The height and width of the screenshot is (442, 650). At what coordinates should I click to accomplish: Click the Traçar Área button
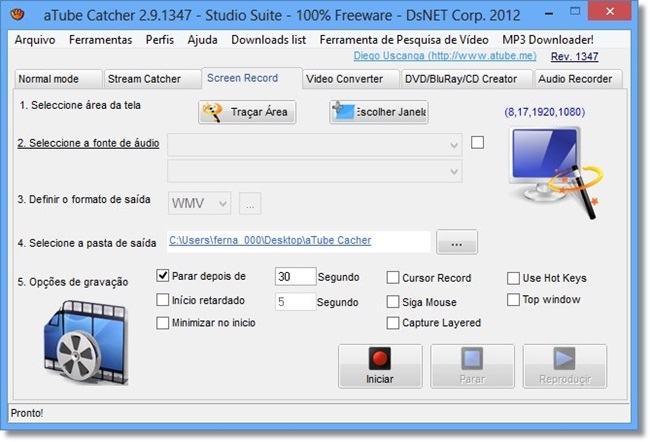247,112
